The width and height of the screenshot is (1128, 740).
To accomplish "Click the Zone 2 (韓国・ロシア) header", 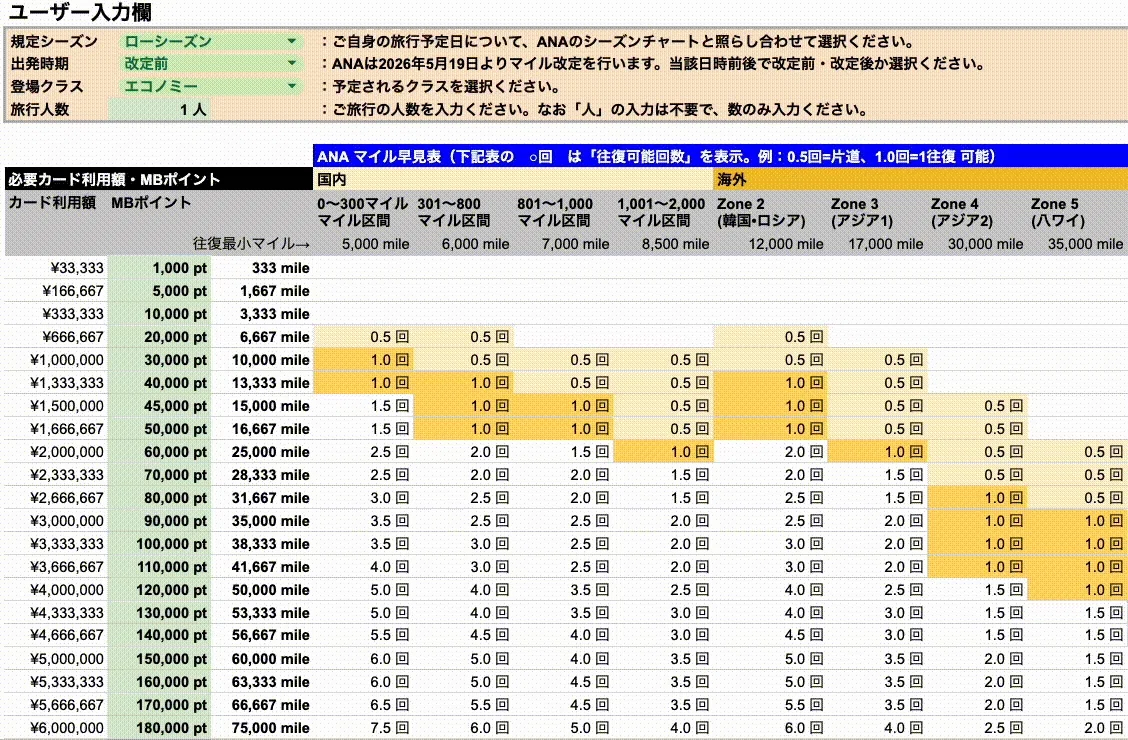I will tap(770, 212).
